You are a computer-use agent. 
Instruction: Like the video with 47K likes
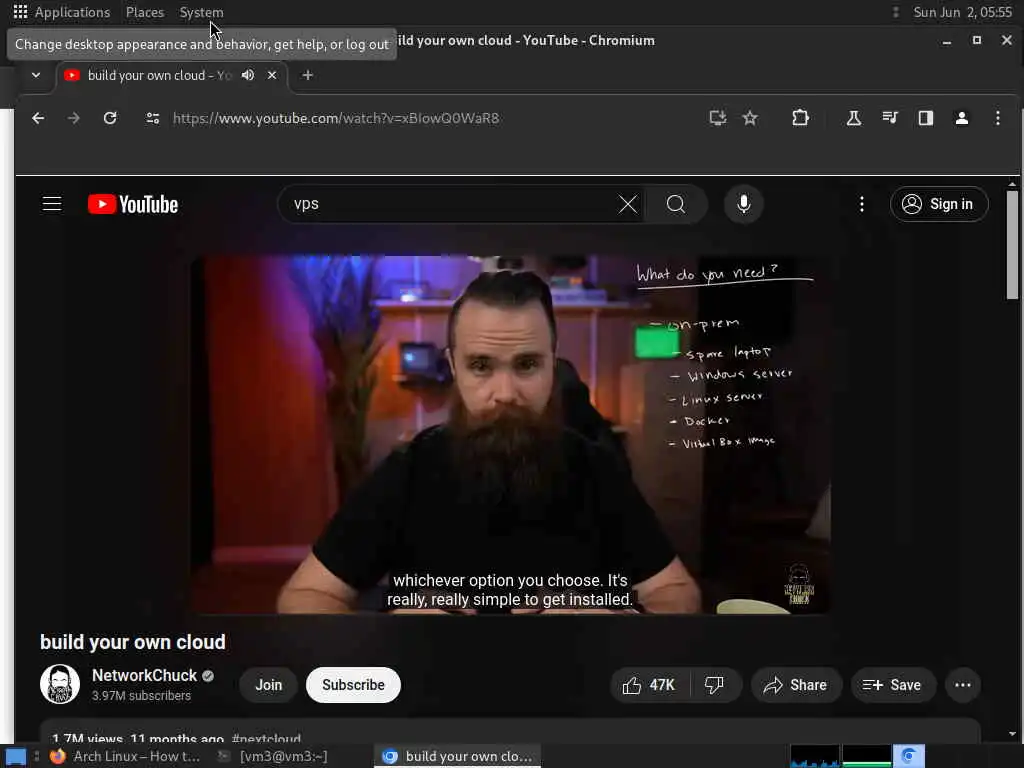[648, 684]
